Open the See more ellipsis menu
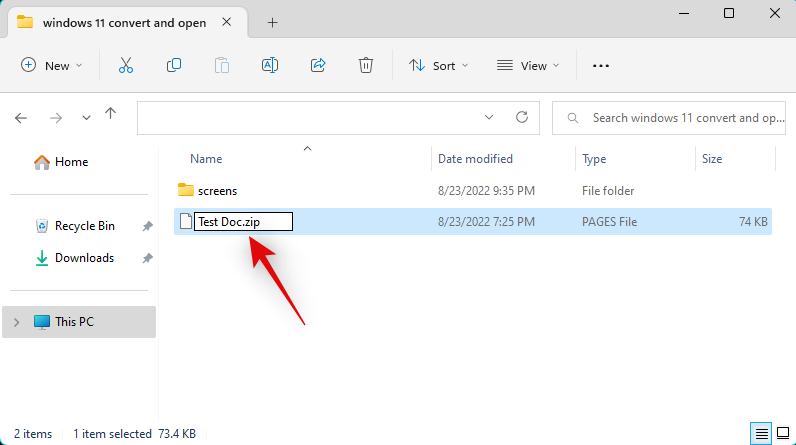The image size is (796, 445). (601, 65)
